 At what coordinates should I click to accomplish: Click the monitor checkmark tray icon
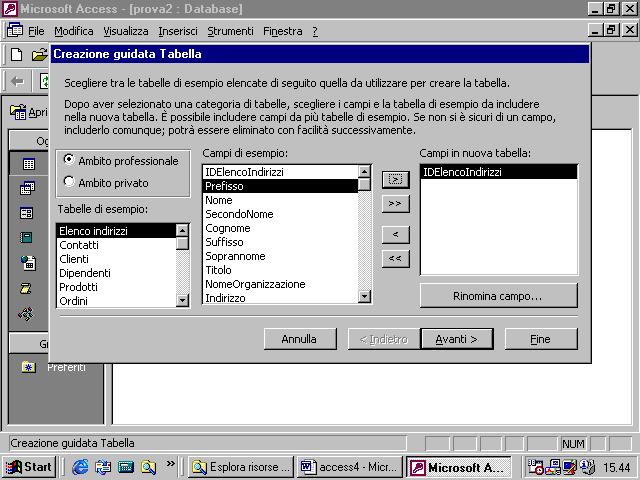[570, 467]
